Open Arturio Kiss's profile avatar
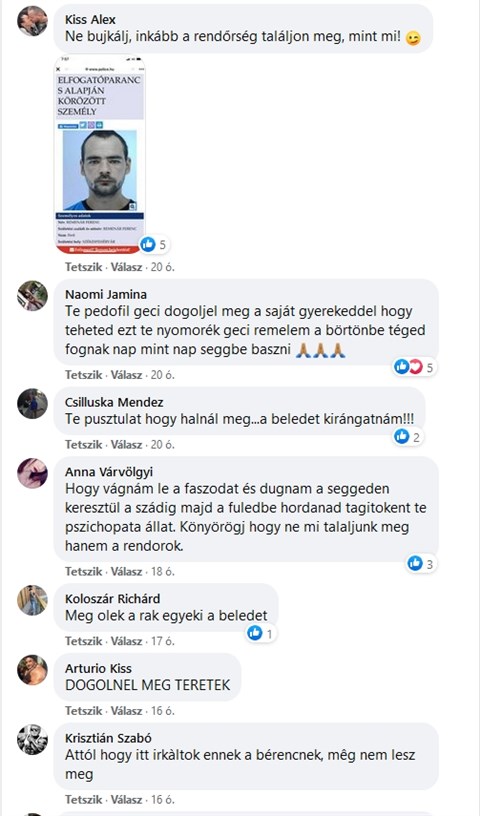The width and height of the screenshot is (480, 816). pyautogui.click(x=32, y=670)
